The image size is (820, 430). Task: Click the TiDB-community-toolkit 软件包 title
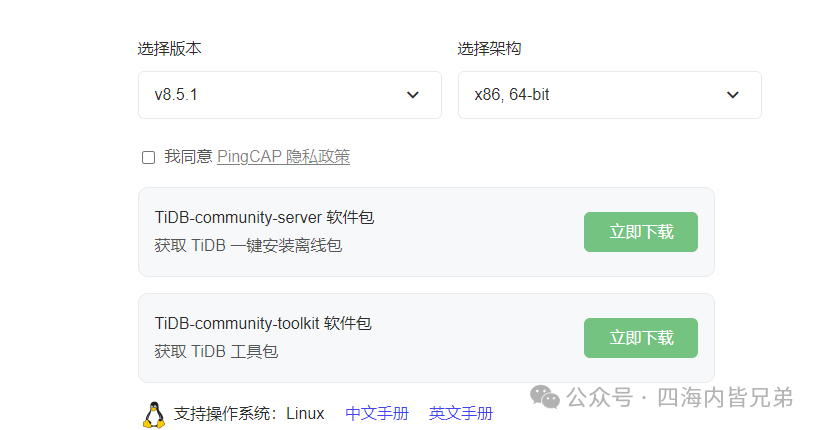coord(263,323)
